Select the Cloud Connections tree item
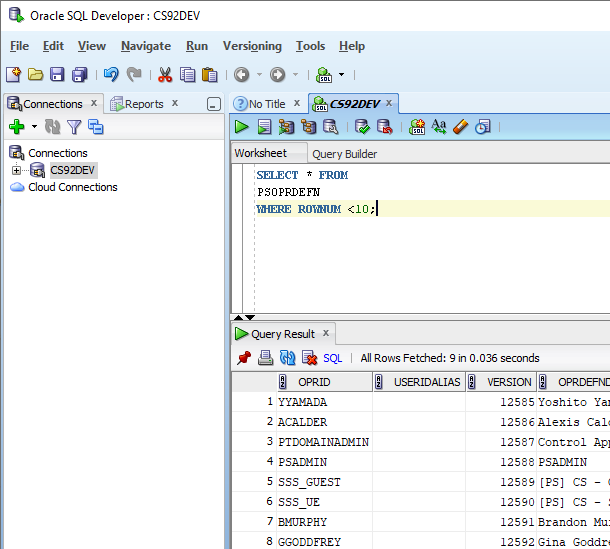 (x=72, y=187)
